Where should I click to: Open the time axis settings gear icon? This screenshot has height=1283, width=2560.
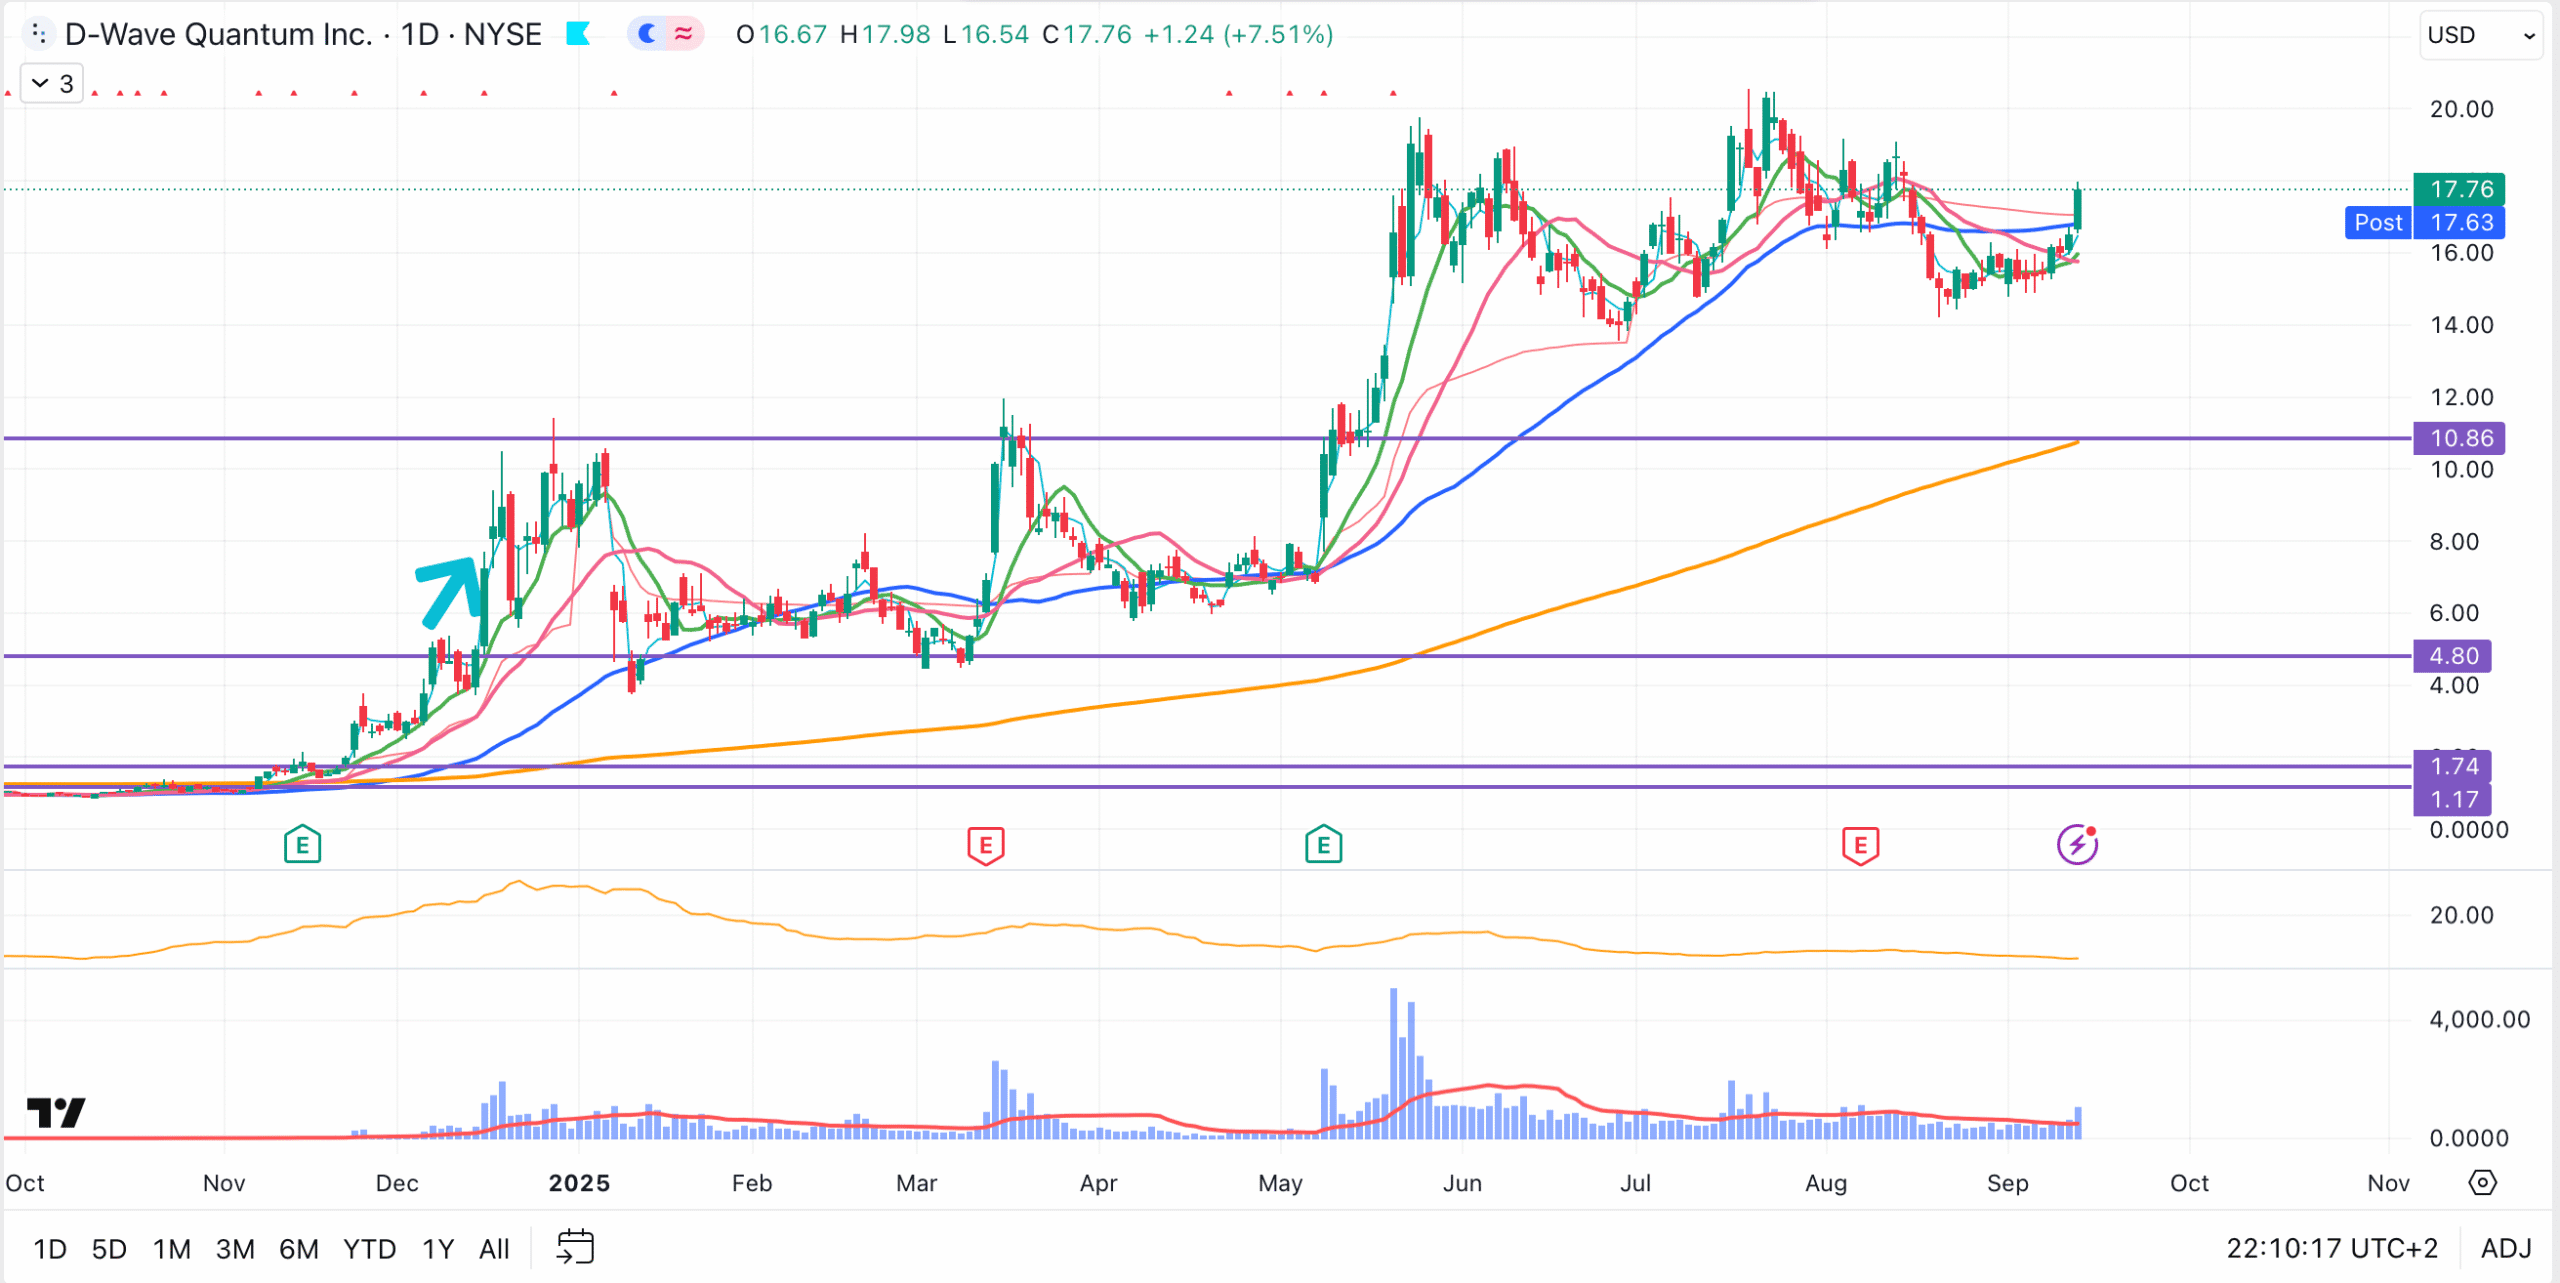[2482, 1183]
